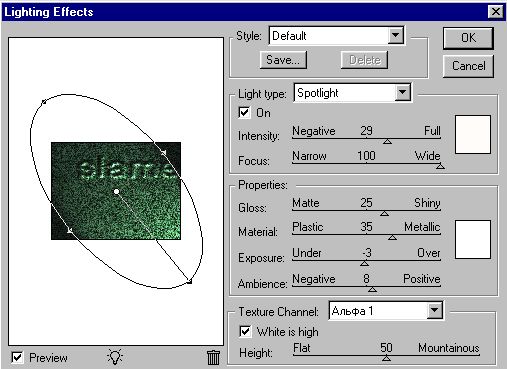This screenshot has height=369, width=507.
Task: Click the Gloss slider thumb
Action: (x=384, y=213)
